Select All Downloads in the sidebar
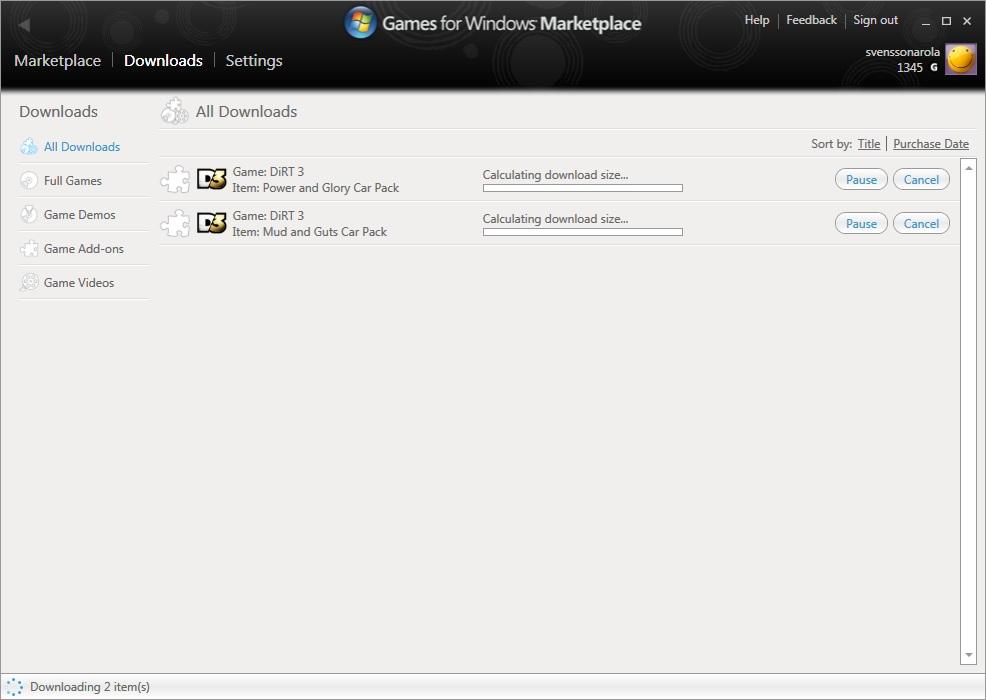Image resolution: width=986 pixels, height=700 pixels. pyautogui.click(x=82, y=147)
